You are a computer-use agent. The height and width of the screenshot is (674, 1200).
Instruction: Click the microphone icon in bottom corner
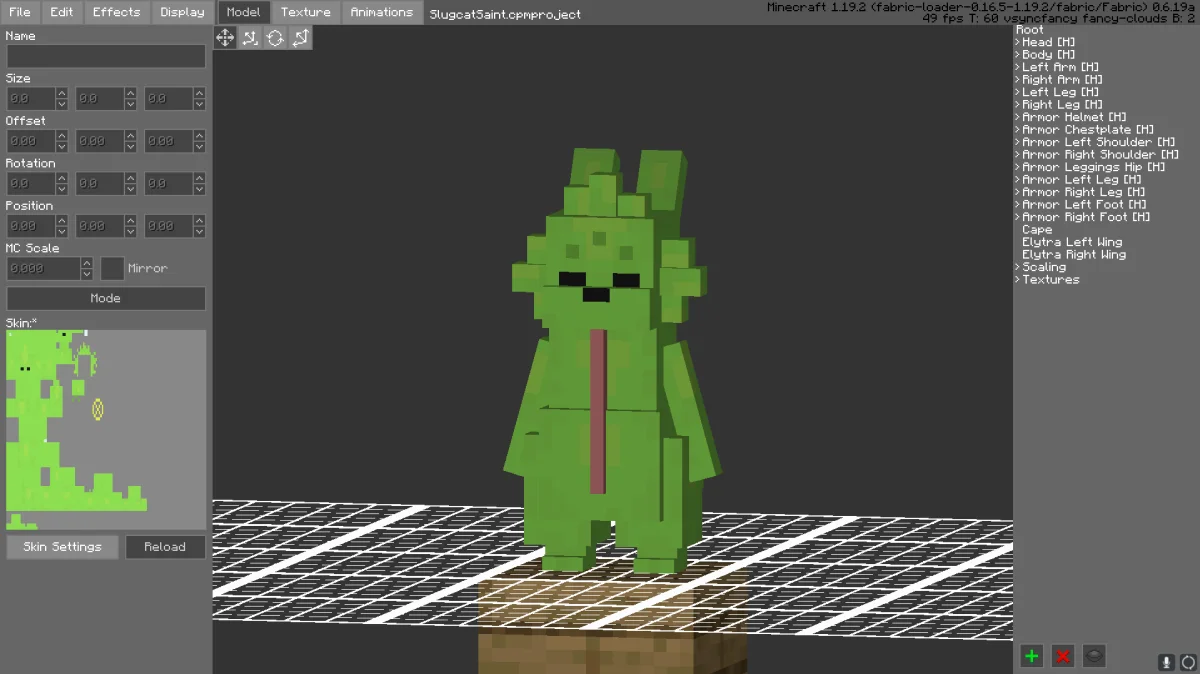click(x=1166, y=662)
